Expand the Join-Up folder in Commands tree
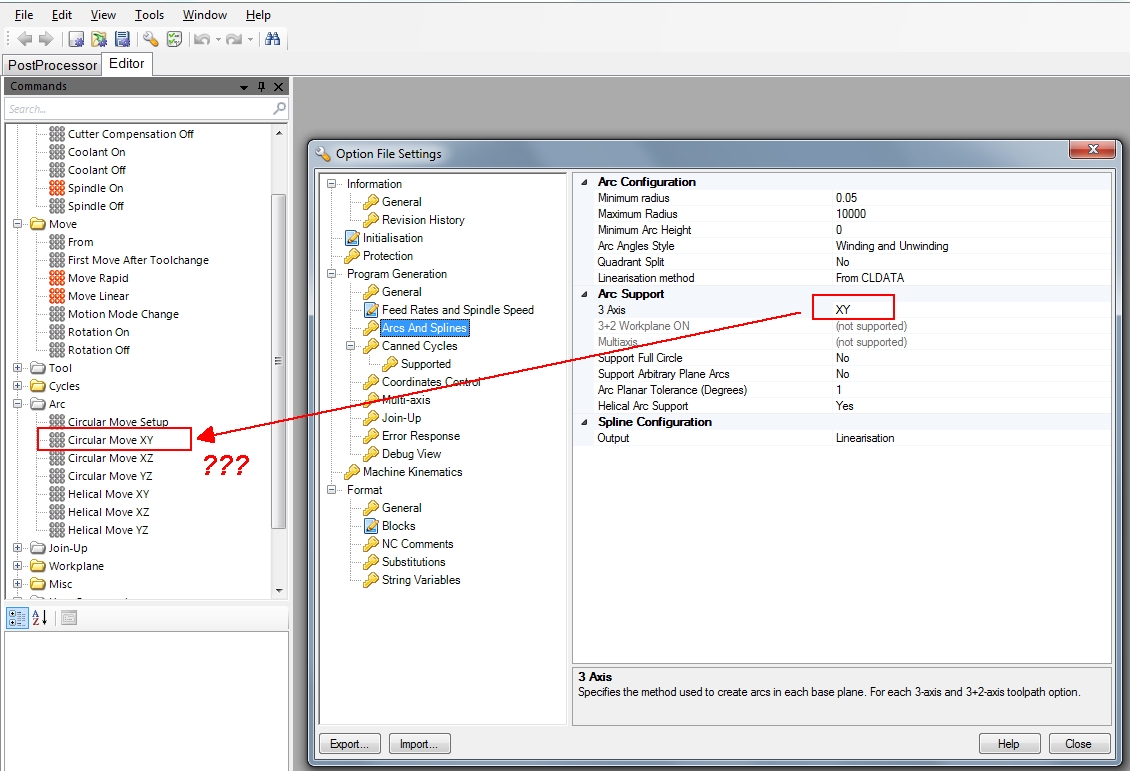This screenshot has width=1130, height=771. tap(17, 548)
